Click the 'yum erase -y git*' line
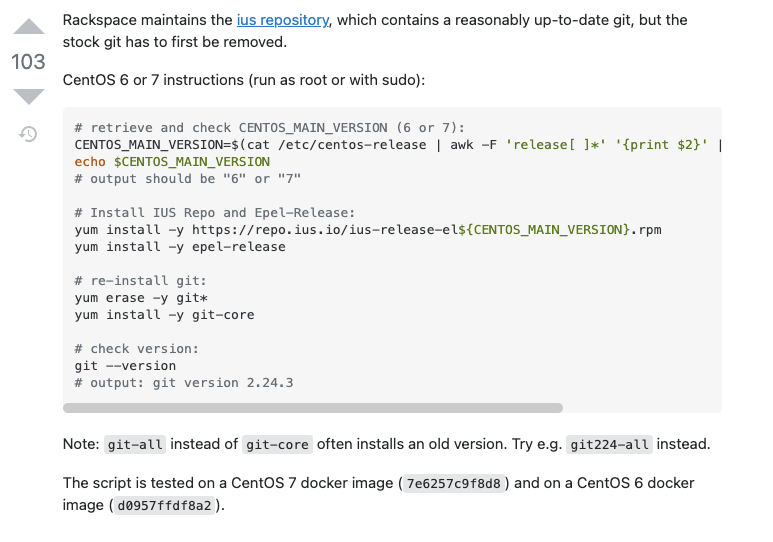The height and width of the screenshot is (542, 773). pos(141,298)
